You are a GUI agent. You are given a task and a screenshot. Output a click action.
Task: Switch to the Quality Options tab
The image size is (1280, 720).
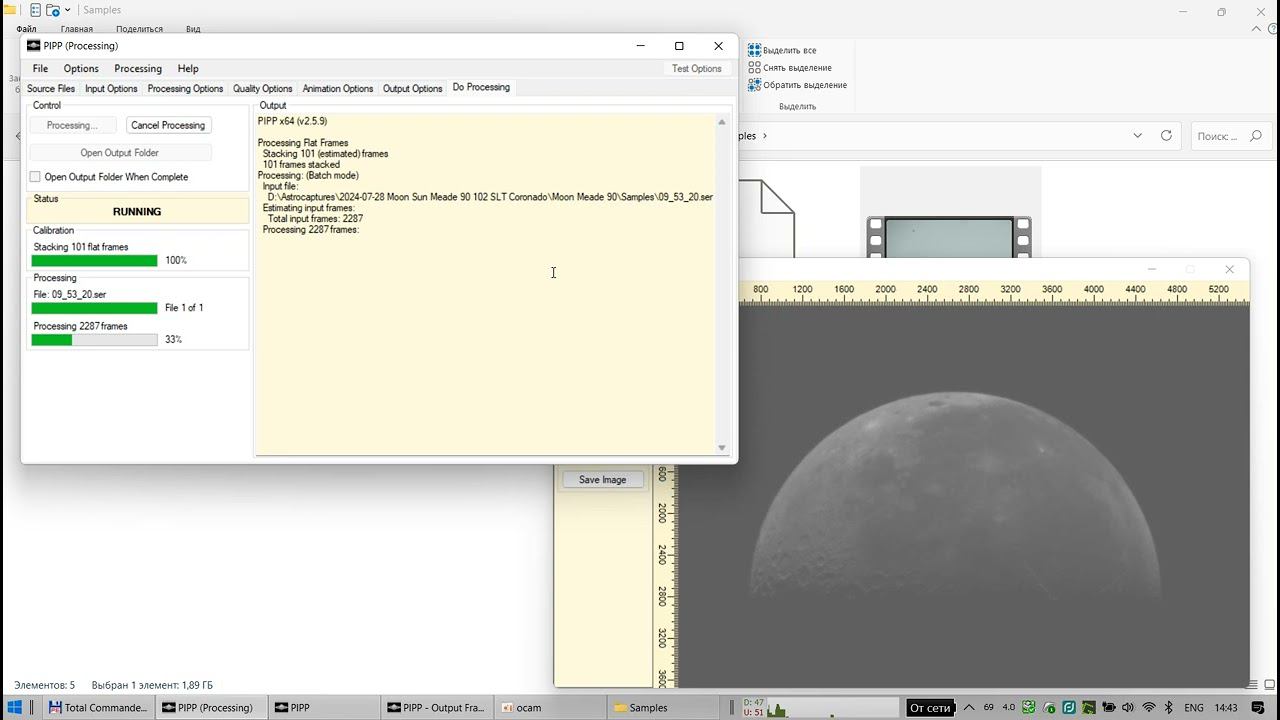[262, 89]
